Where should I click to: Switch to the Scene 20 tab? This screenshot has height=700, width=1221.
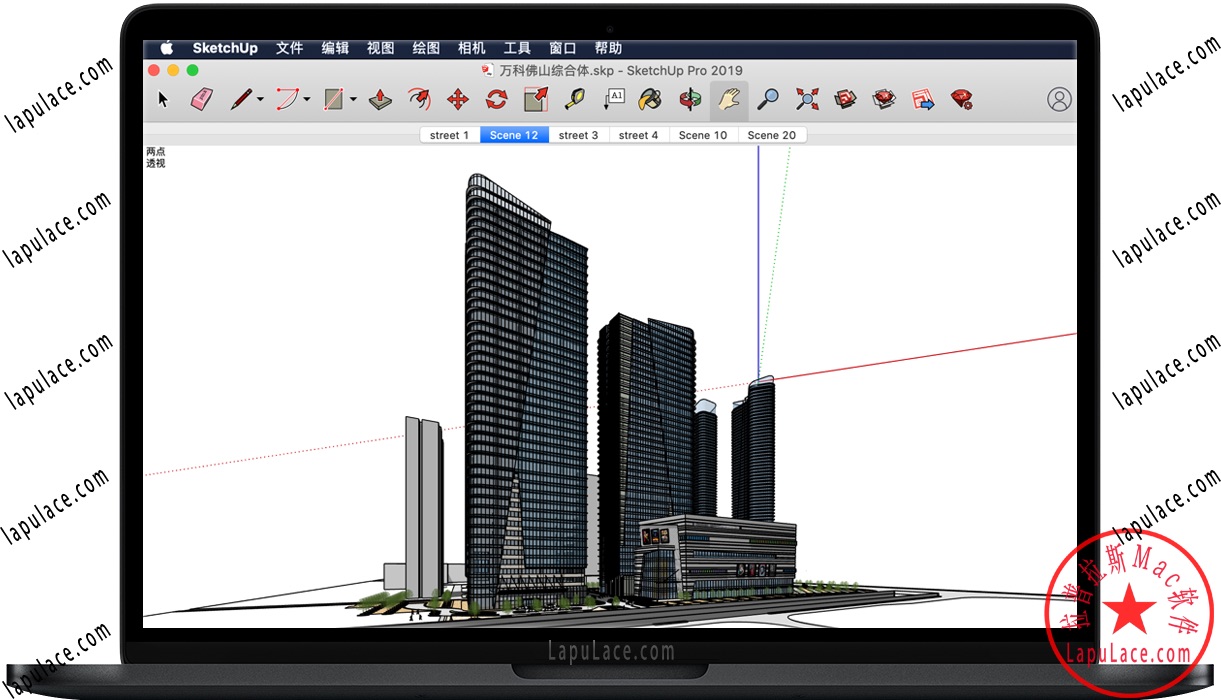(x=772, y=135)
